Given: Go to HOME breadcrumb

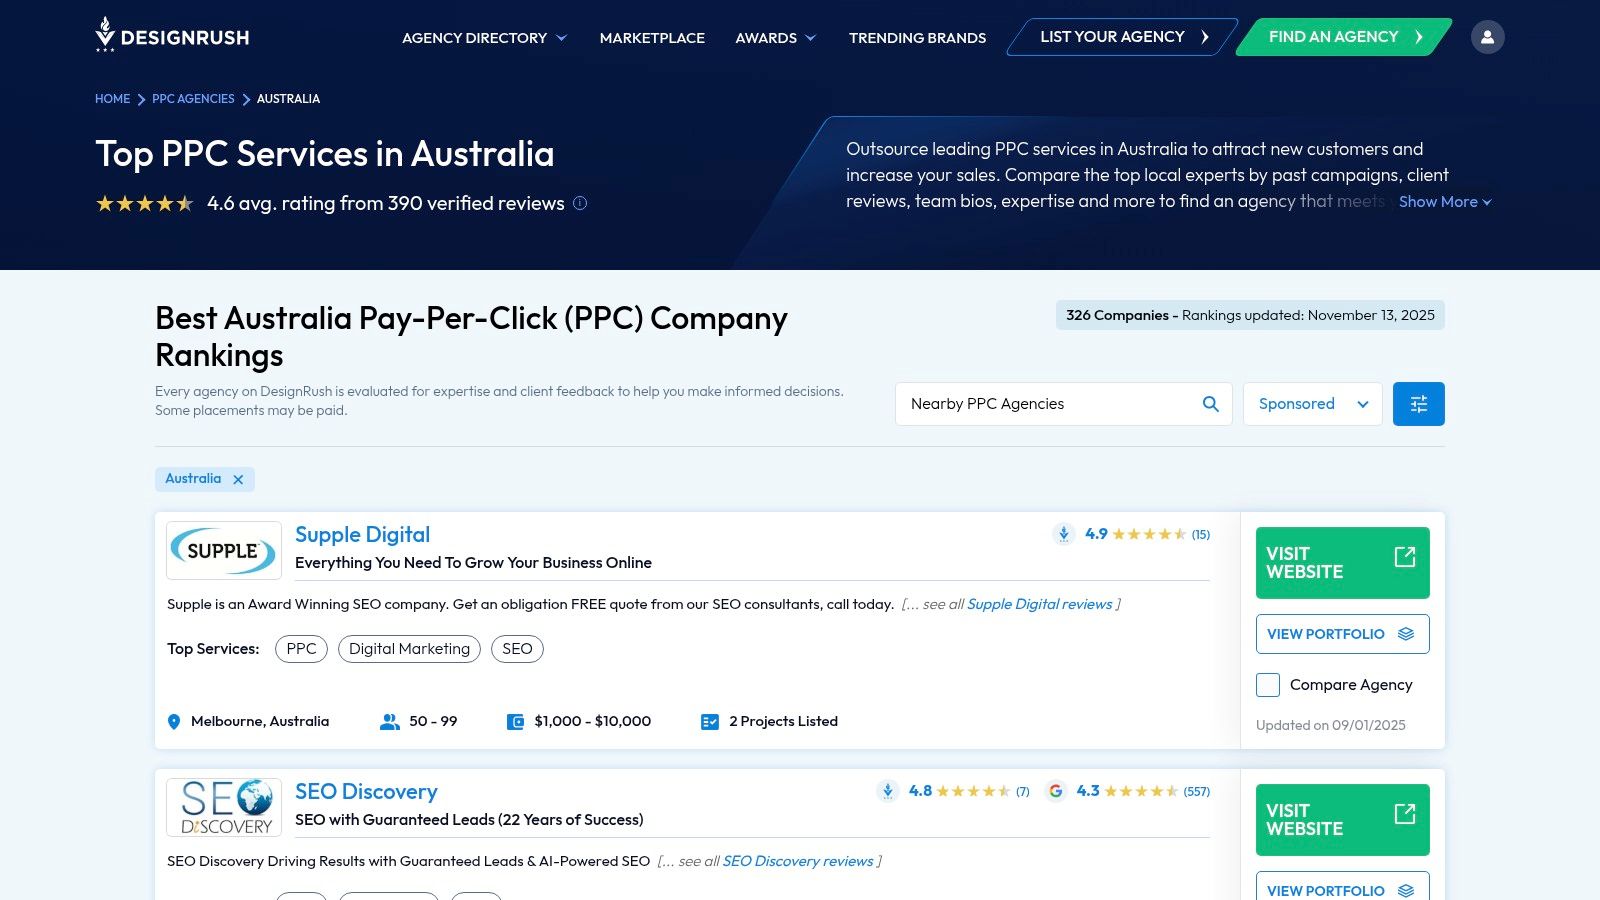Looking at the screenshot, I should (112, 99).
